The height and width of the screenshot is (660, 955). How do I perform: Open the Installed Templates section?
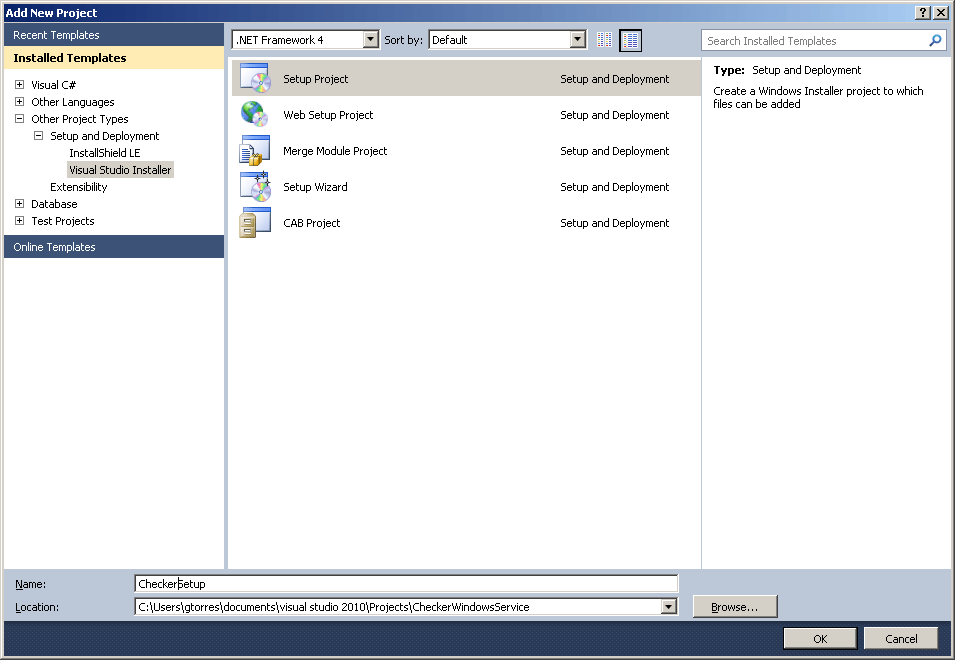point(114,58)
